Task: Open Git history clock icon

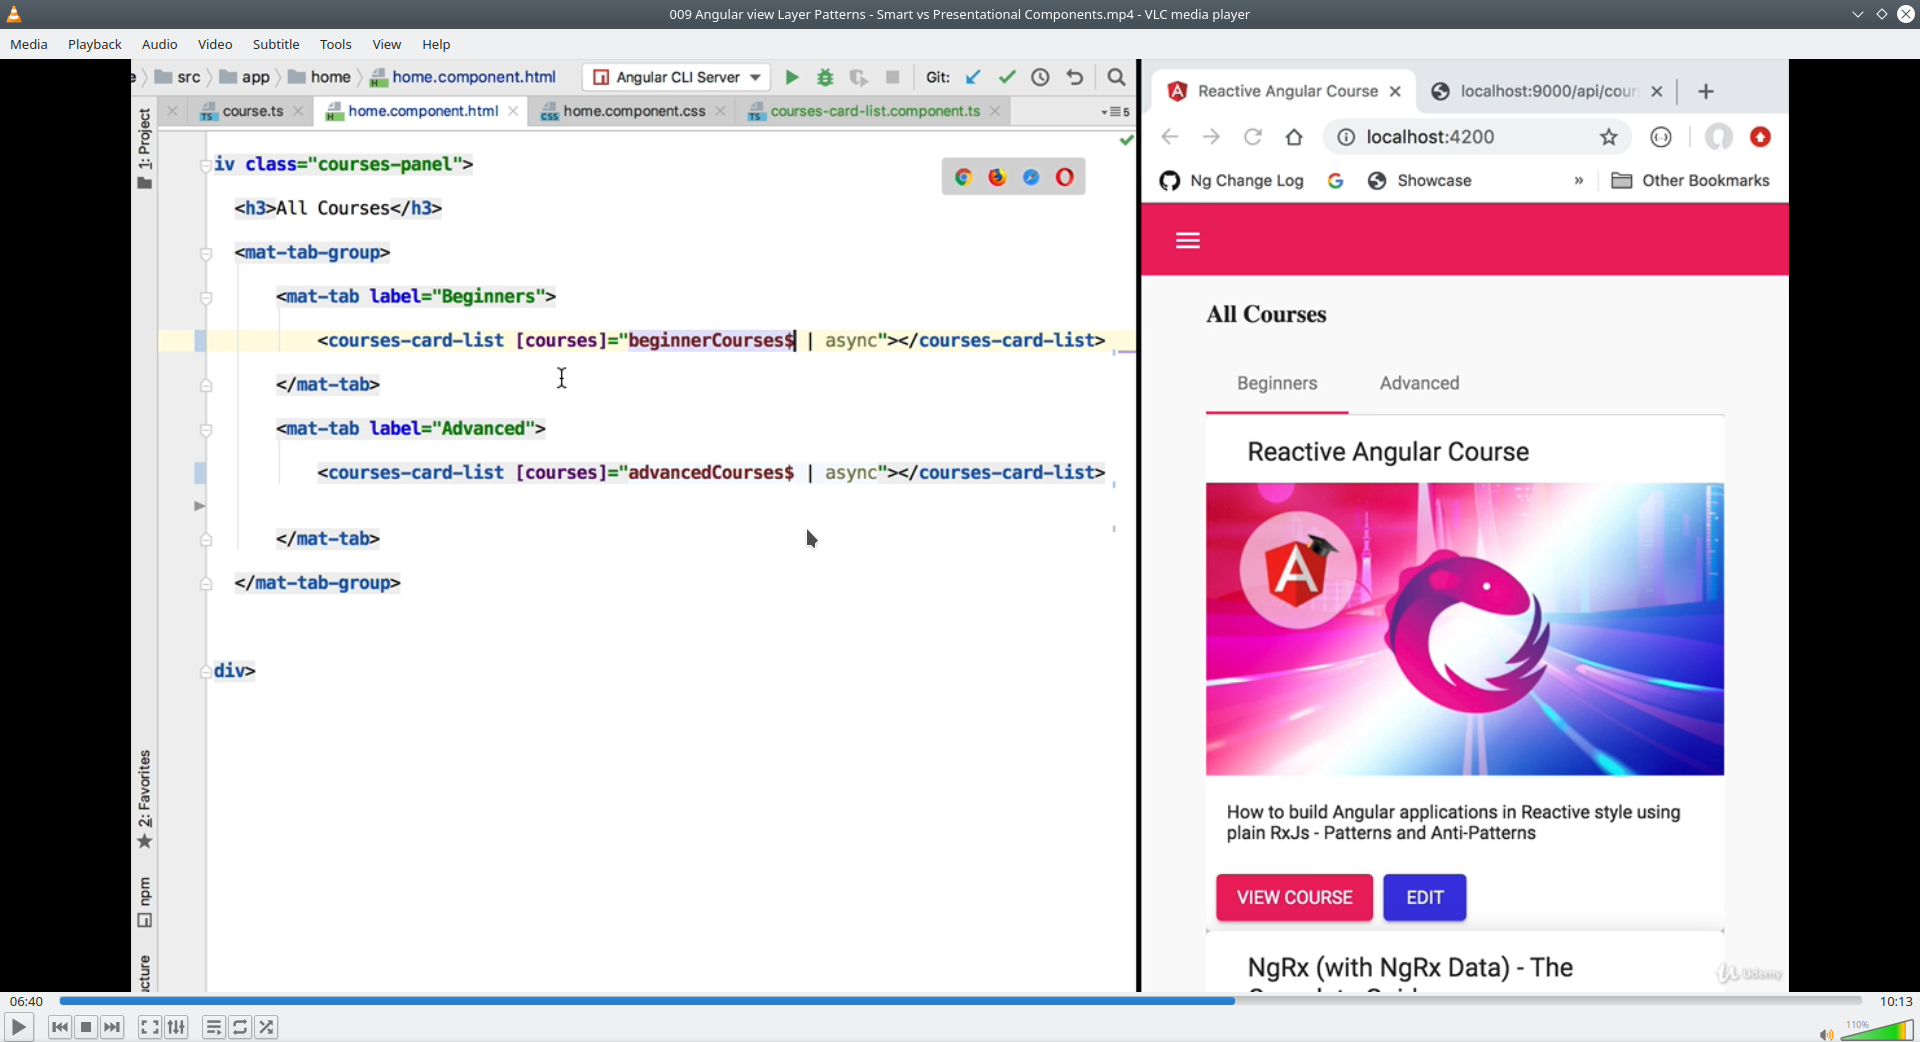Action: click(1040, 77)
